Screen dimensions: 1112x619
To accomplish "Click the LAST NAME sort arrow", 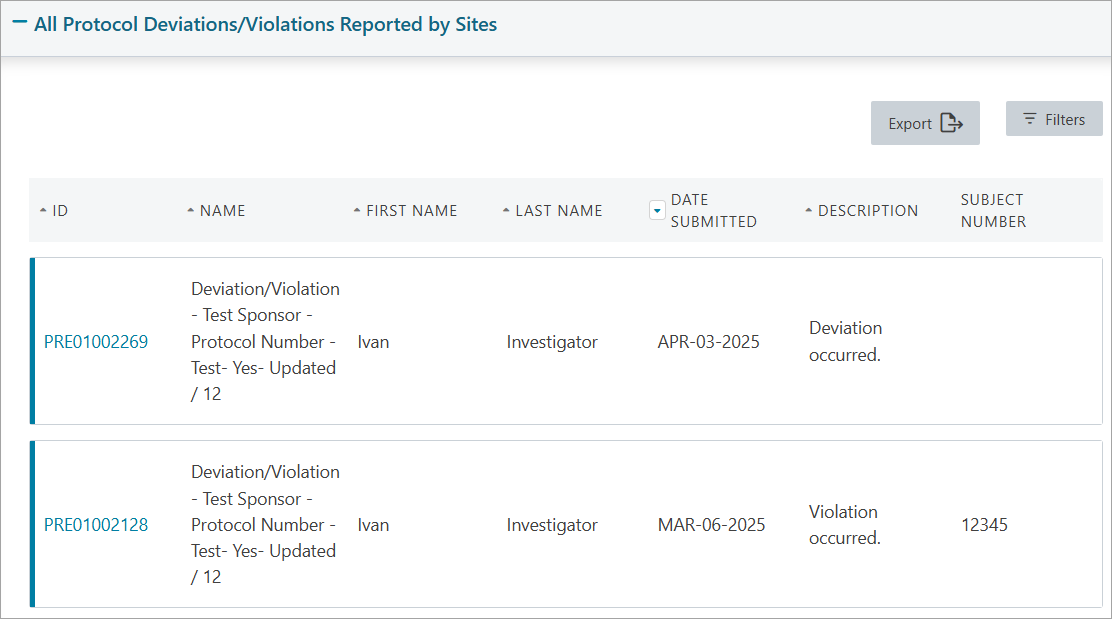I will click(505, 210).
